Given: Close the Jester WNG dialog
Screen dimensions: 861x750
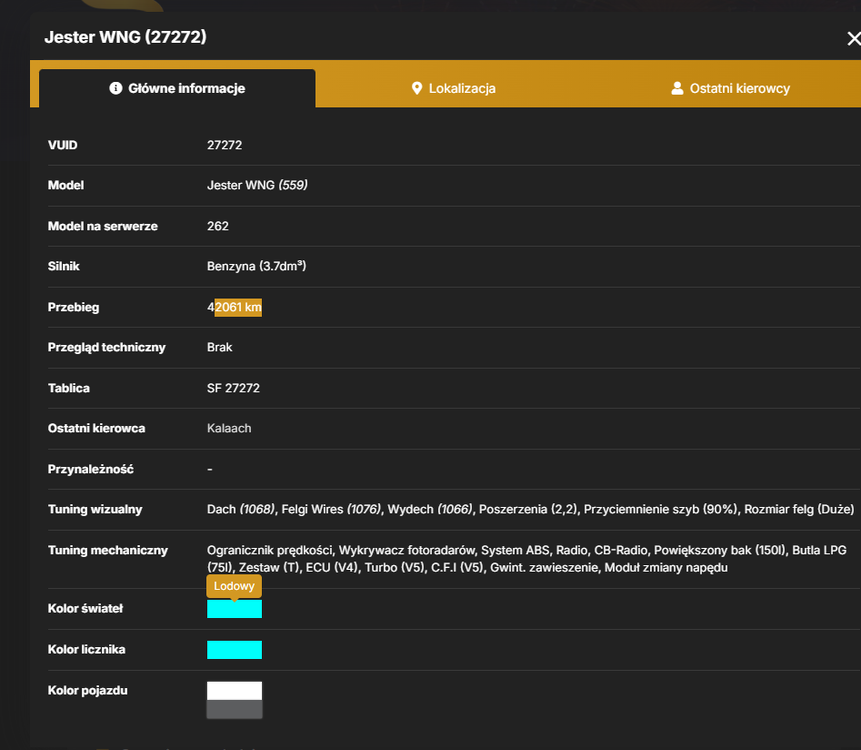Looking at the screenshot, I should coord(853,38).
